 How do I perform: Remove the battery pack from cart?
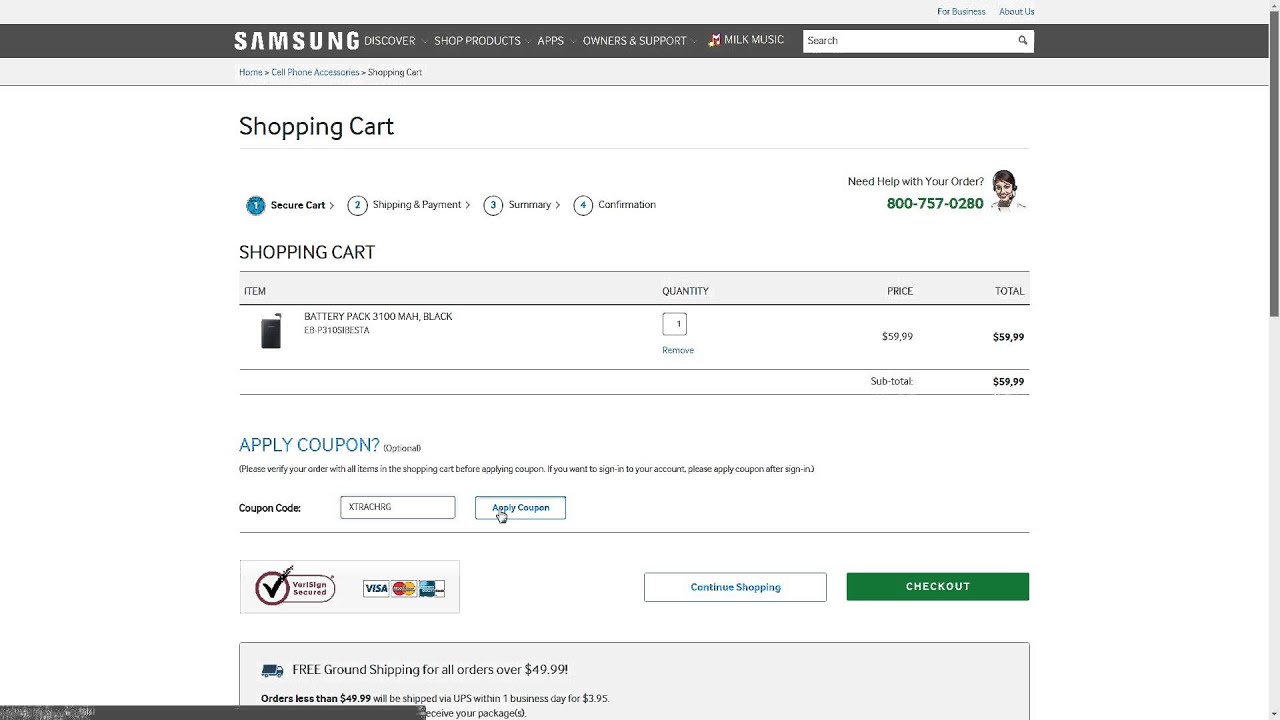[x=677, y=350]
